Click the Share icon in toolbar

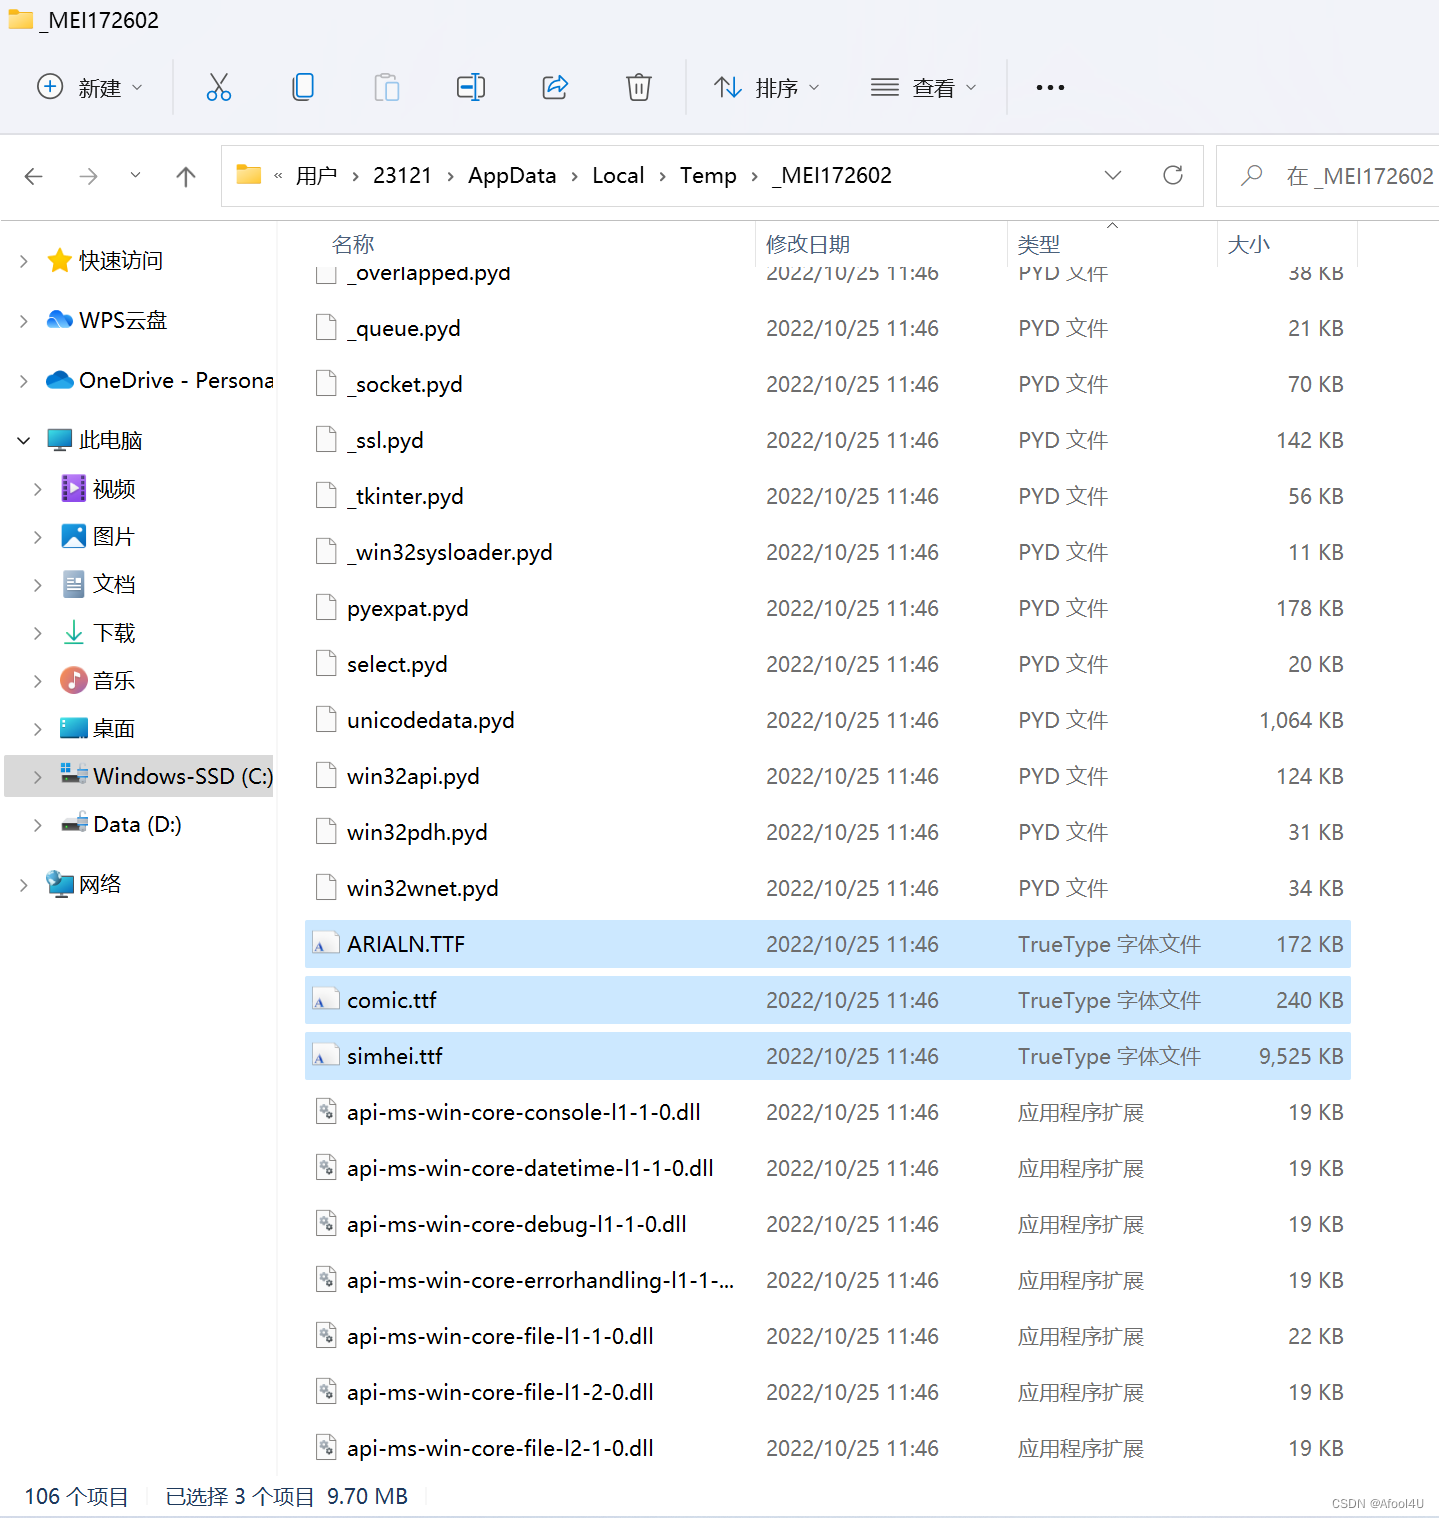pyautogui.click(x=555, y=88)
